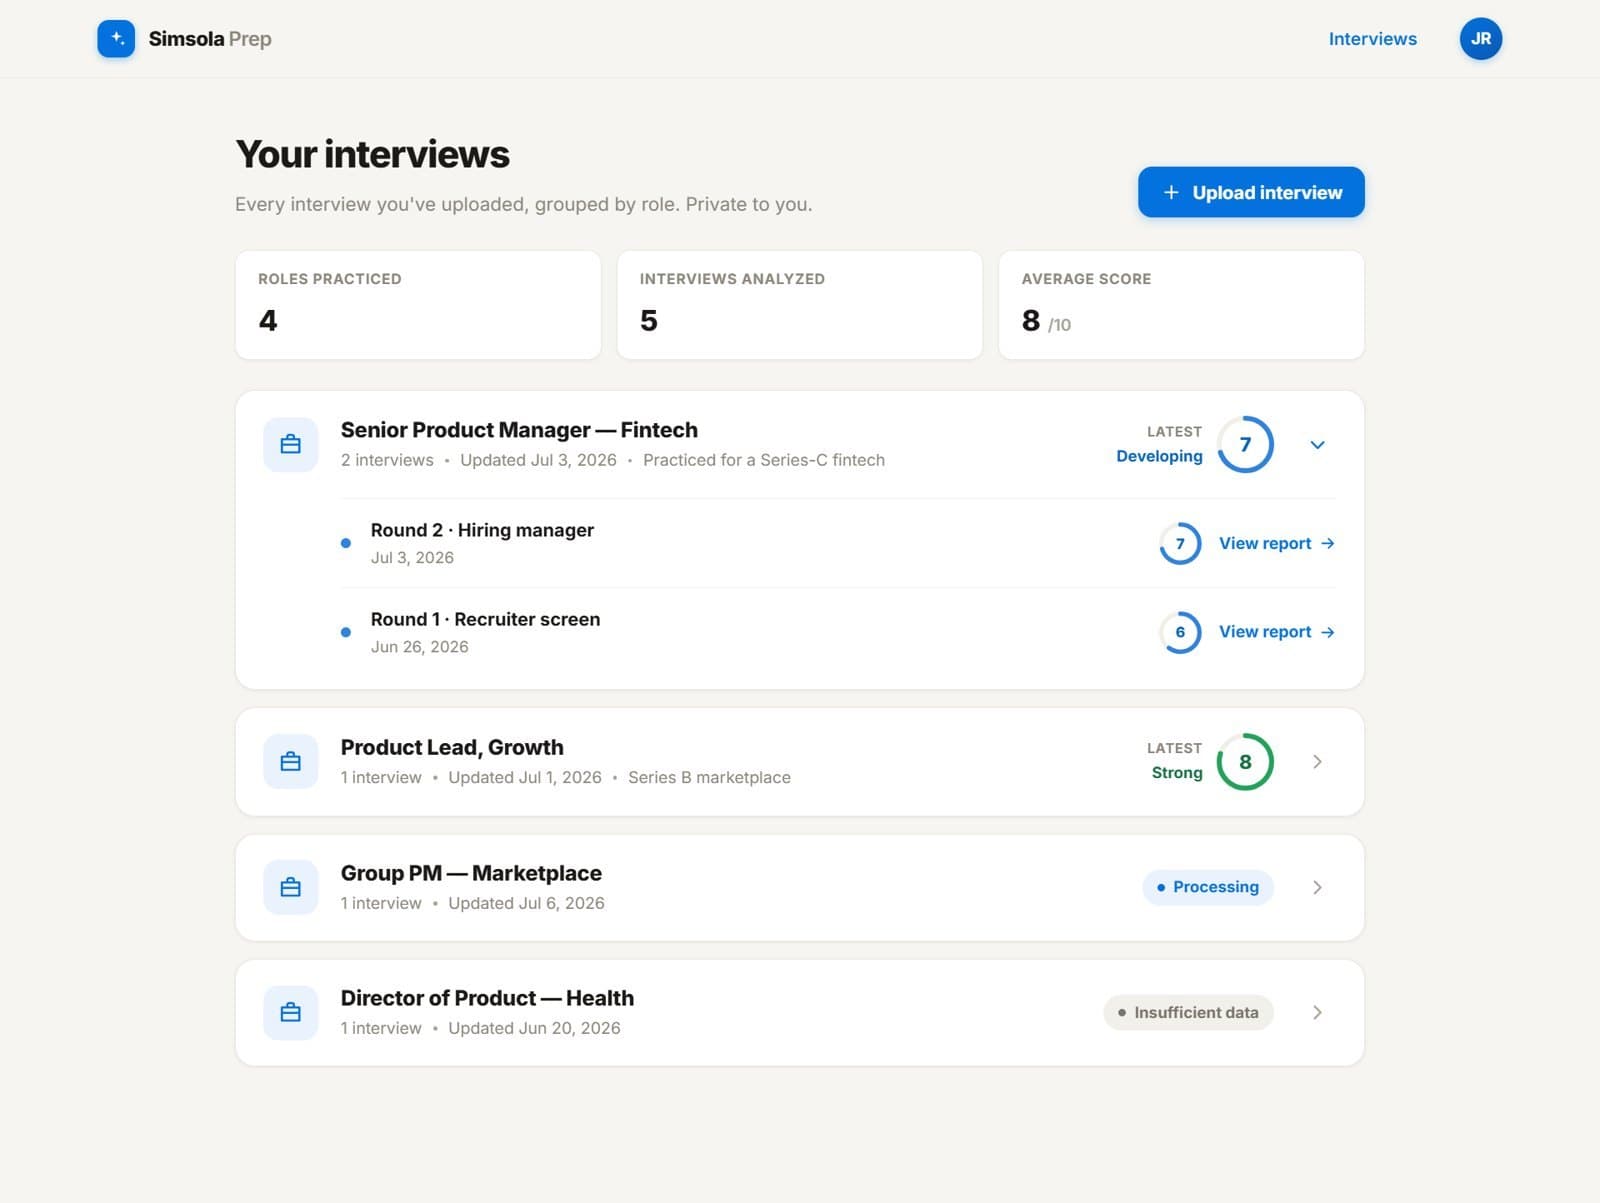1600x1203 pixels.
Task: Click the Interviews Analyzed stat card
Action: pyautogui.click(x=800, y=305)
